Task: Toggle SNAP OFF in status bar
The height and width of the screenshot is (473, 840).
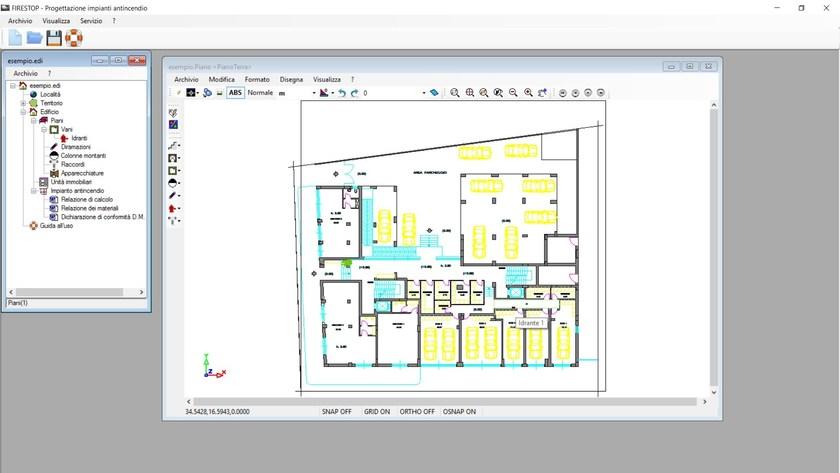Action: (x=336, y=411)
